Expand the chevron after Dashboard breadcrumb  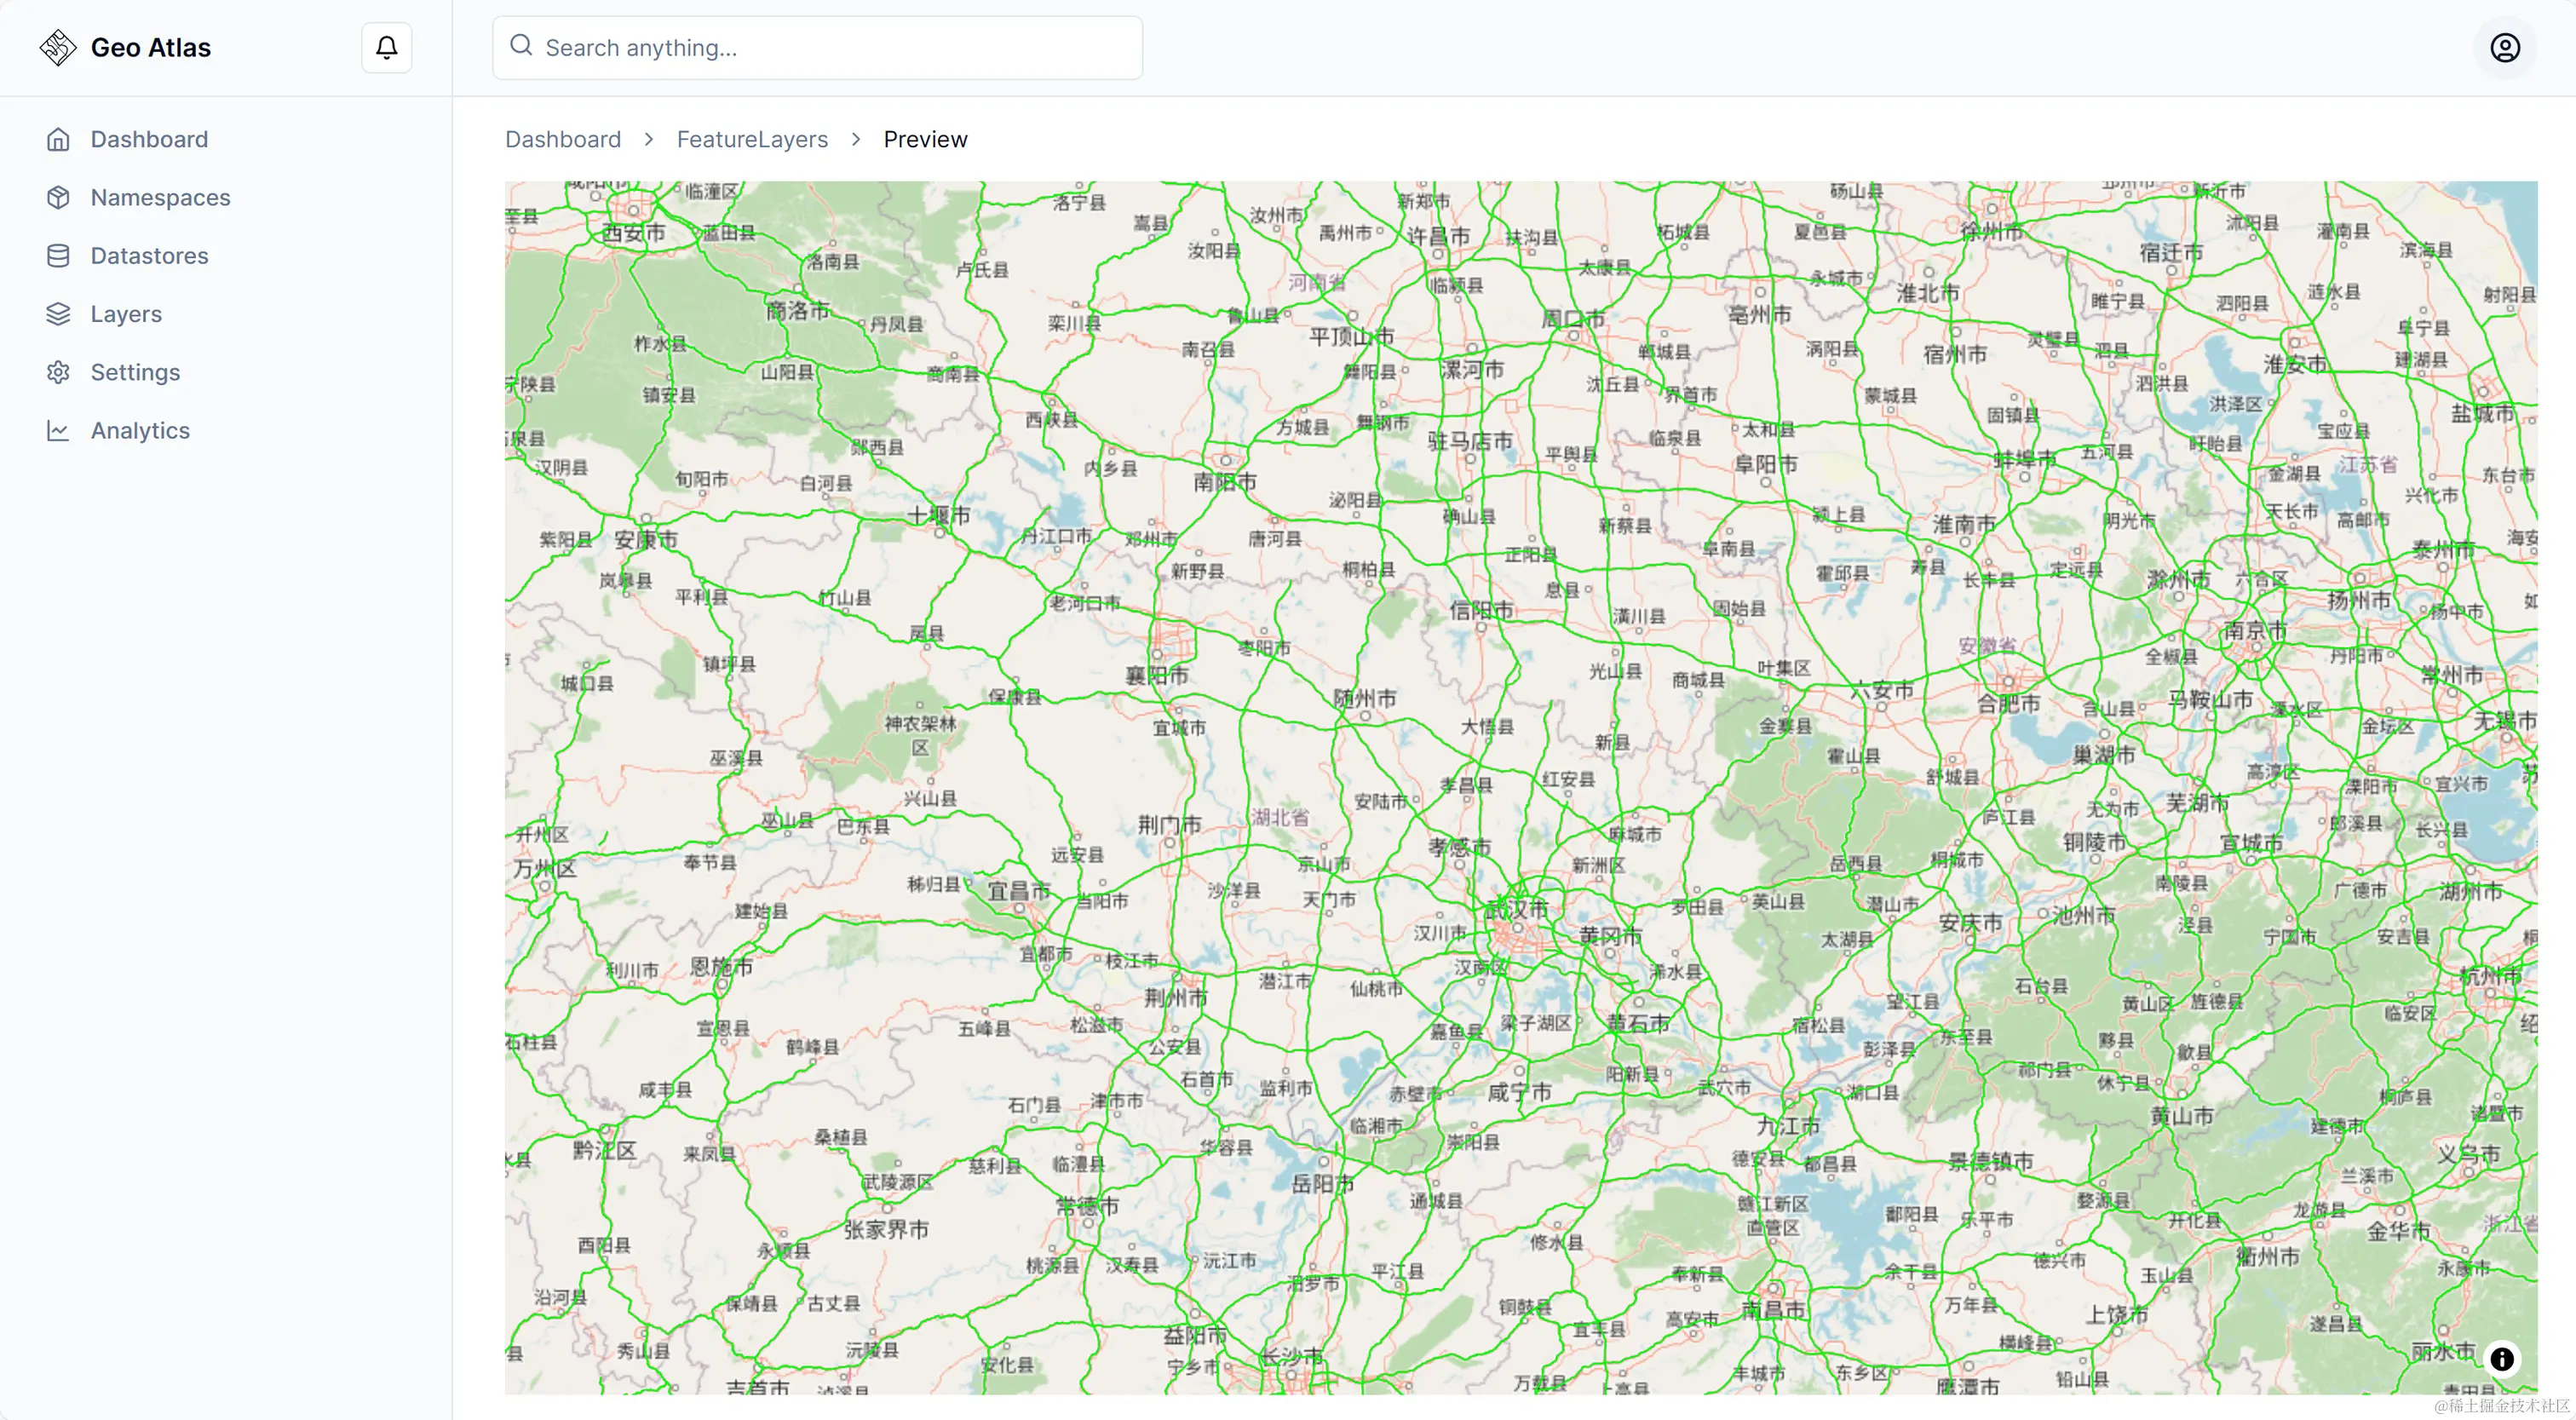pos(648,139)
